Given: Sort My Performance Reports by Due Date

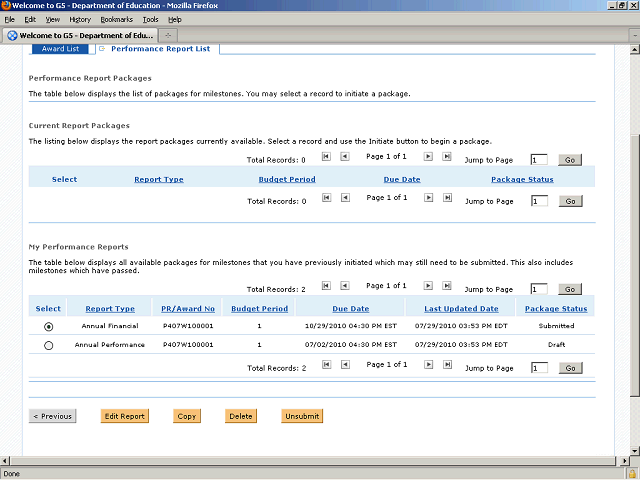Looking at the screenshot, I should (x=350, y=309).
